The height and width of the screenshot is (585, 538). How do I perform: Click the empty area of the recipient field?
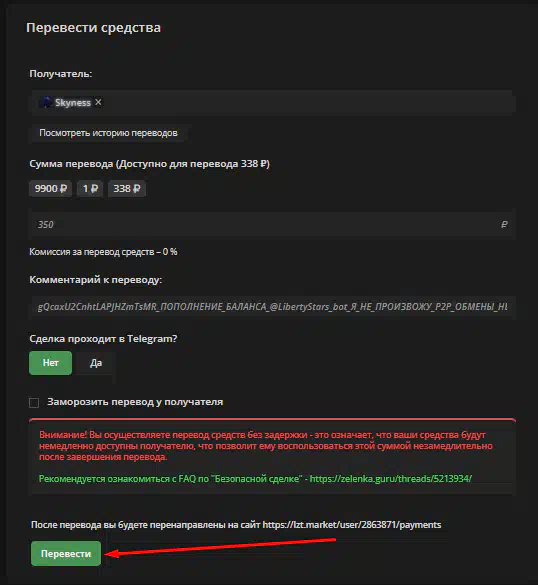(x=308, y=102)
